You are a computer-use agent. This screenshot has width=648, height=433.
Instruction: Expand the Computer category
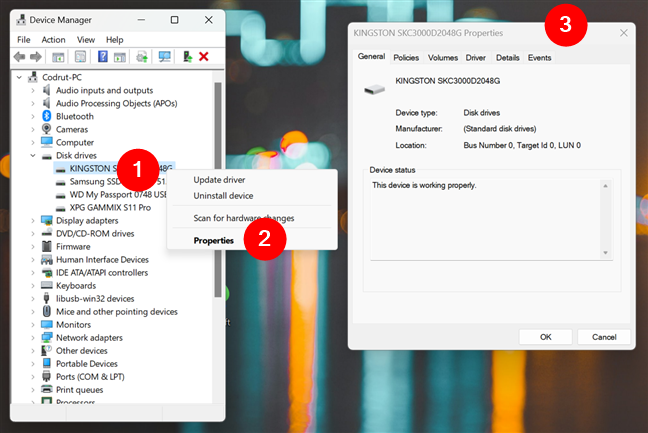click(x=33, y=142)
